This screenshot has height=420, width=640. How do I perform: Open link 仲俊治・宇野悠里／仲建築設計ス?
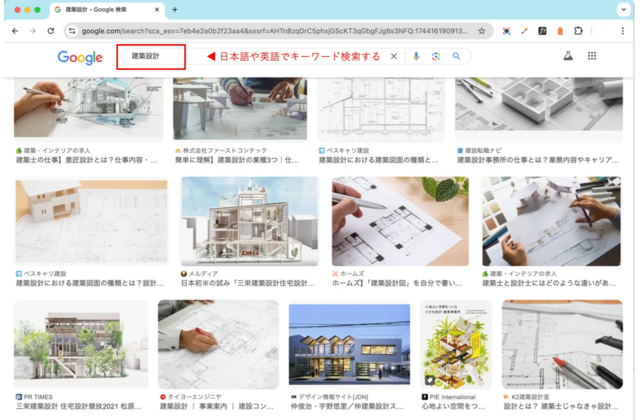pyautogui.click(x=347, y=407)
